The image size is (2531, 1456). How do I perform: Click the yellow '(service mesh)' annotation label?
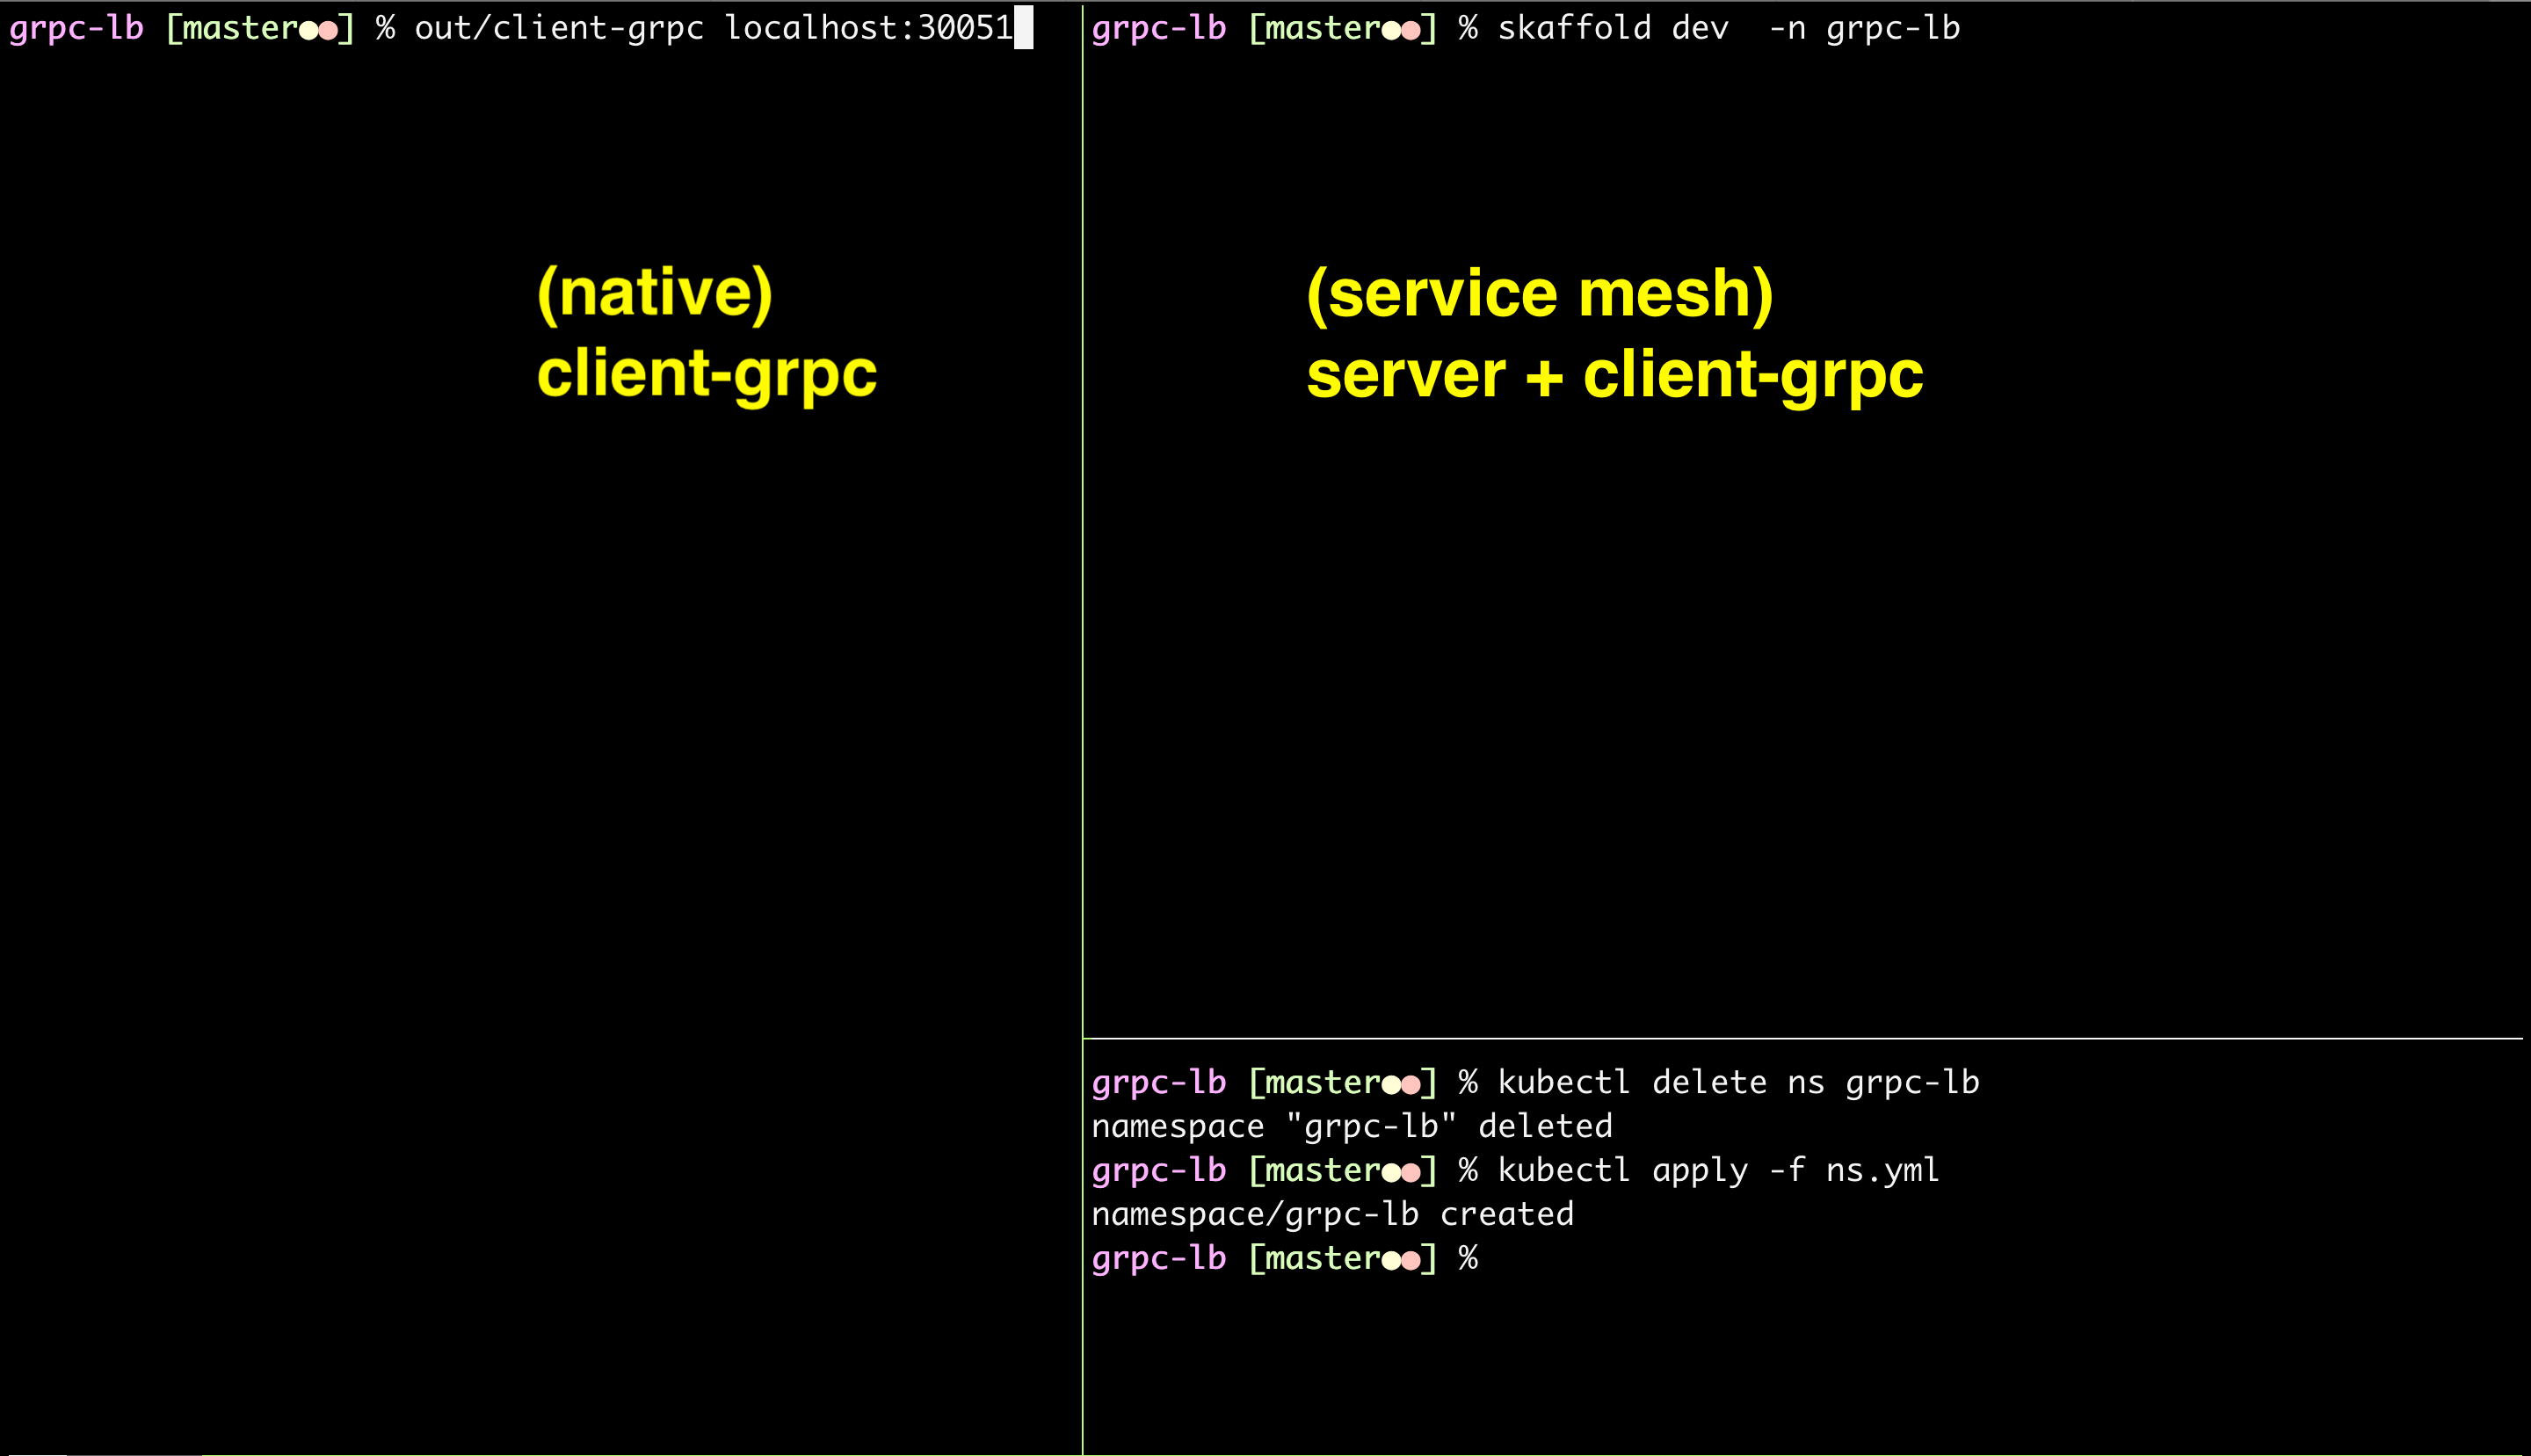(x=1540, y=294)
